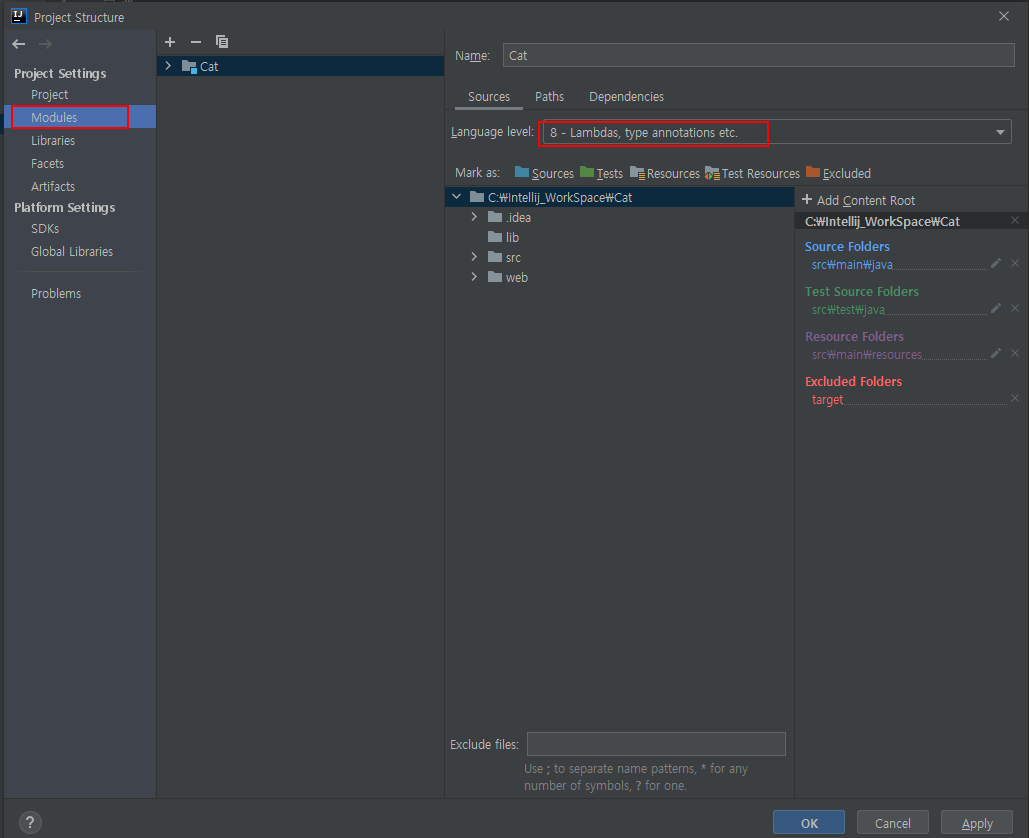The image size is (1029, 838).
Task: Click the Apply button
Action: (976, 823)
